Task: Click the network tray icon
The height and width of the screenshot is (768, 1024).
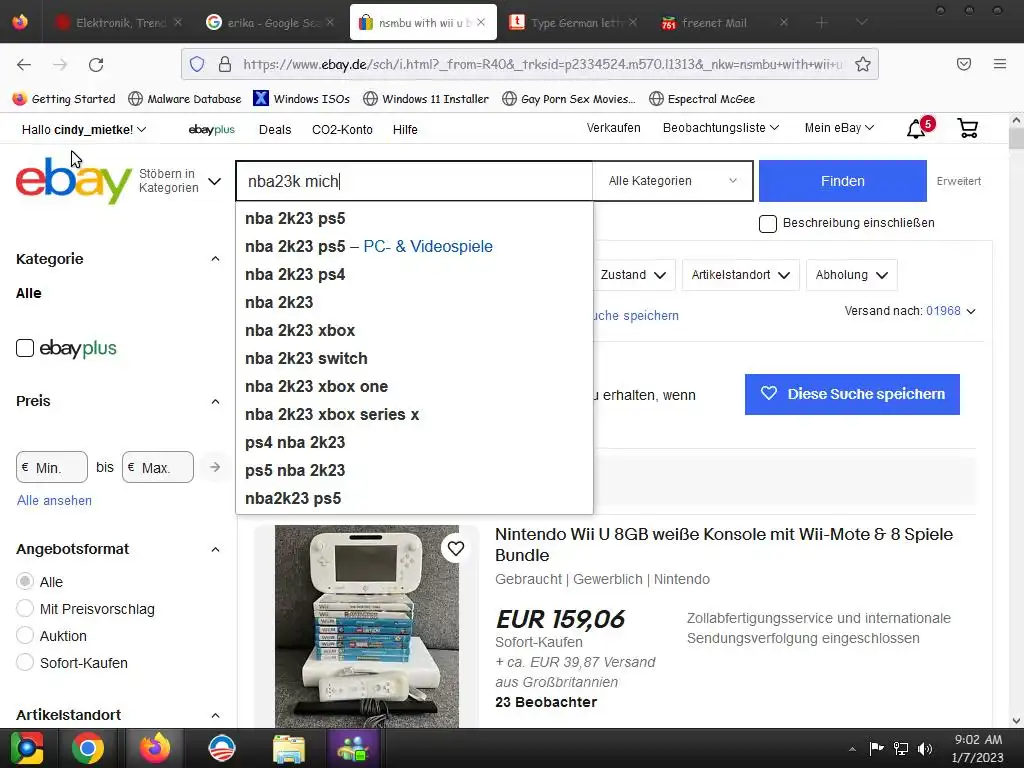Action: (x=901, y=748)
